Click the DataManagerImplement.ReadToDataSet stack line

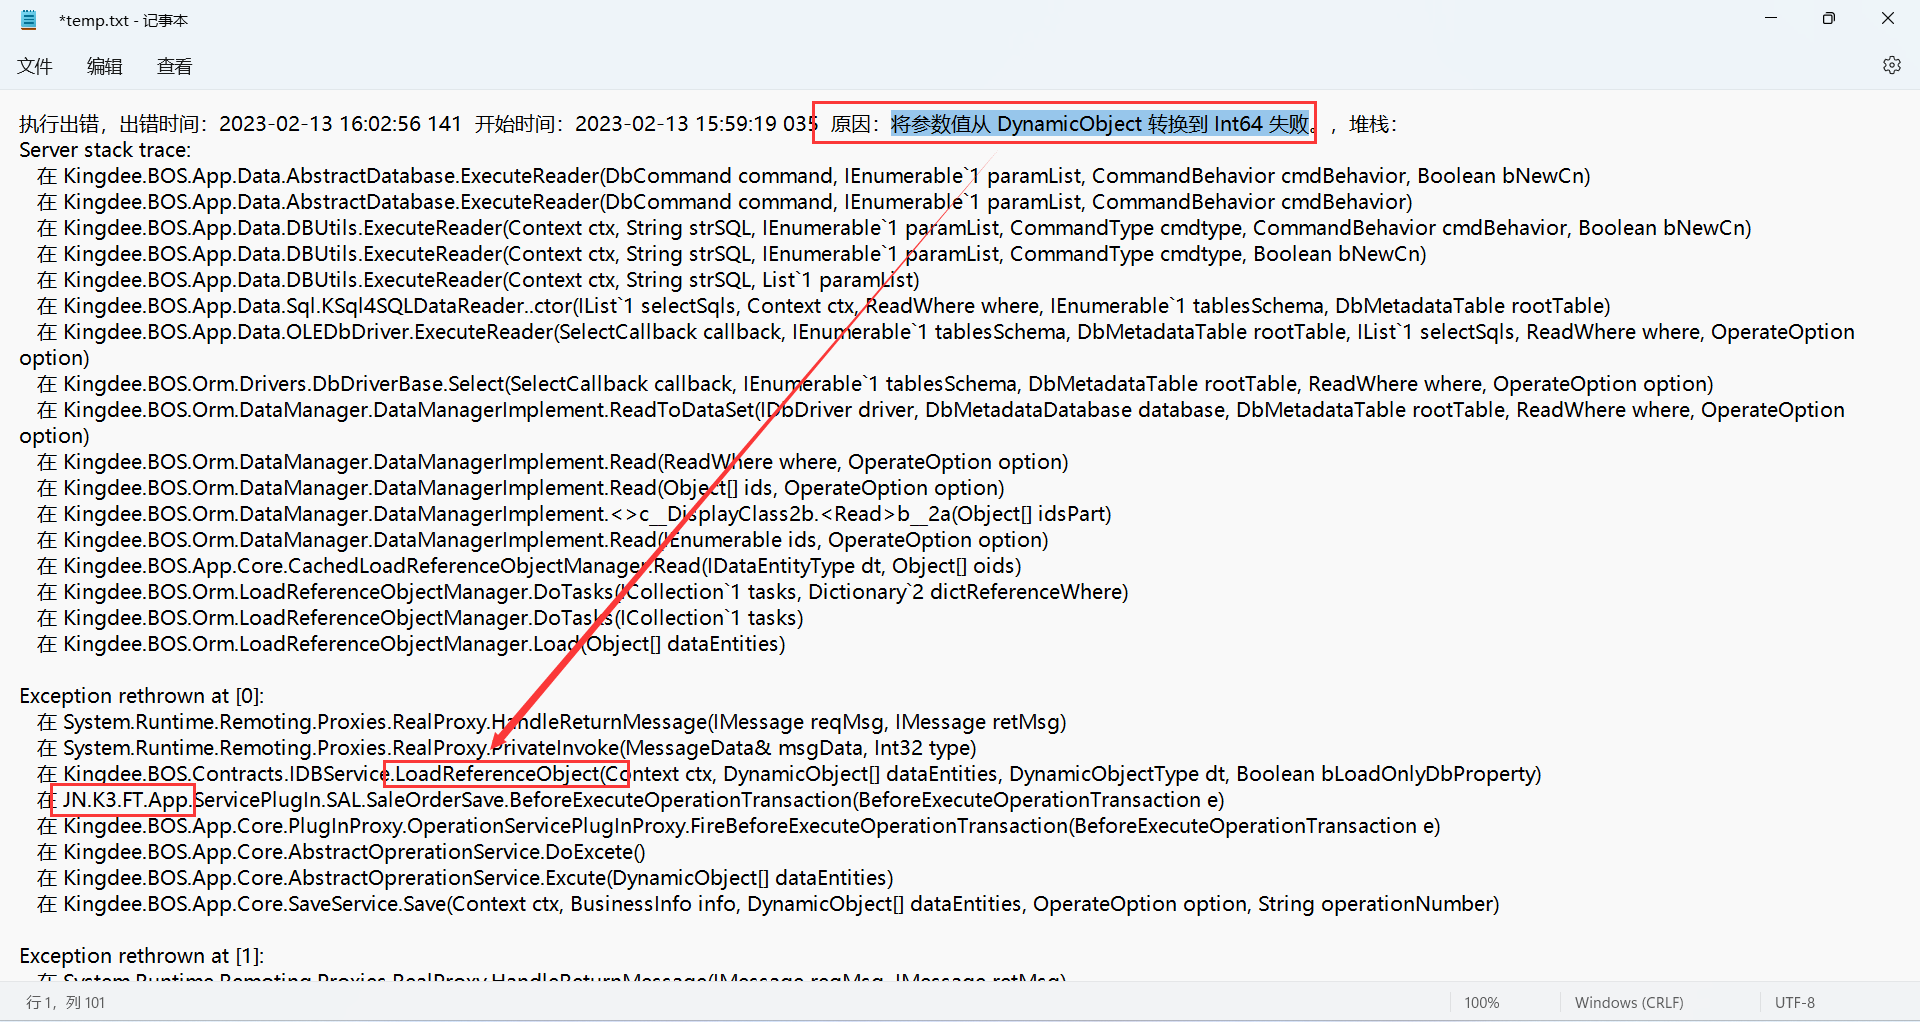(x=932, y=423)
